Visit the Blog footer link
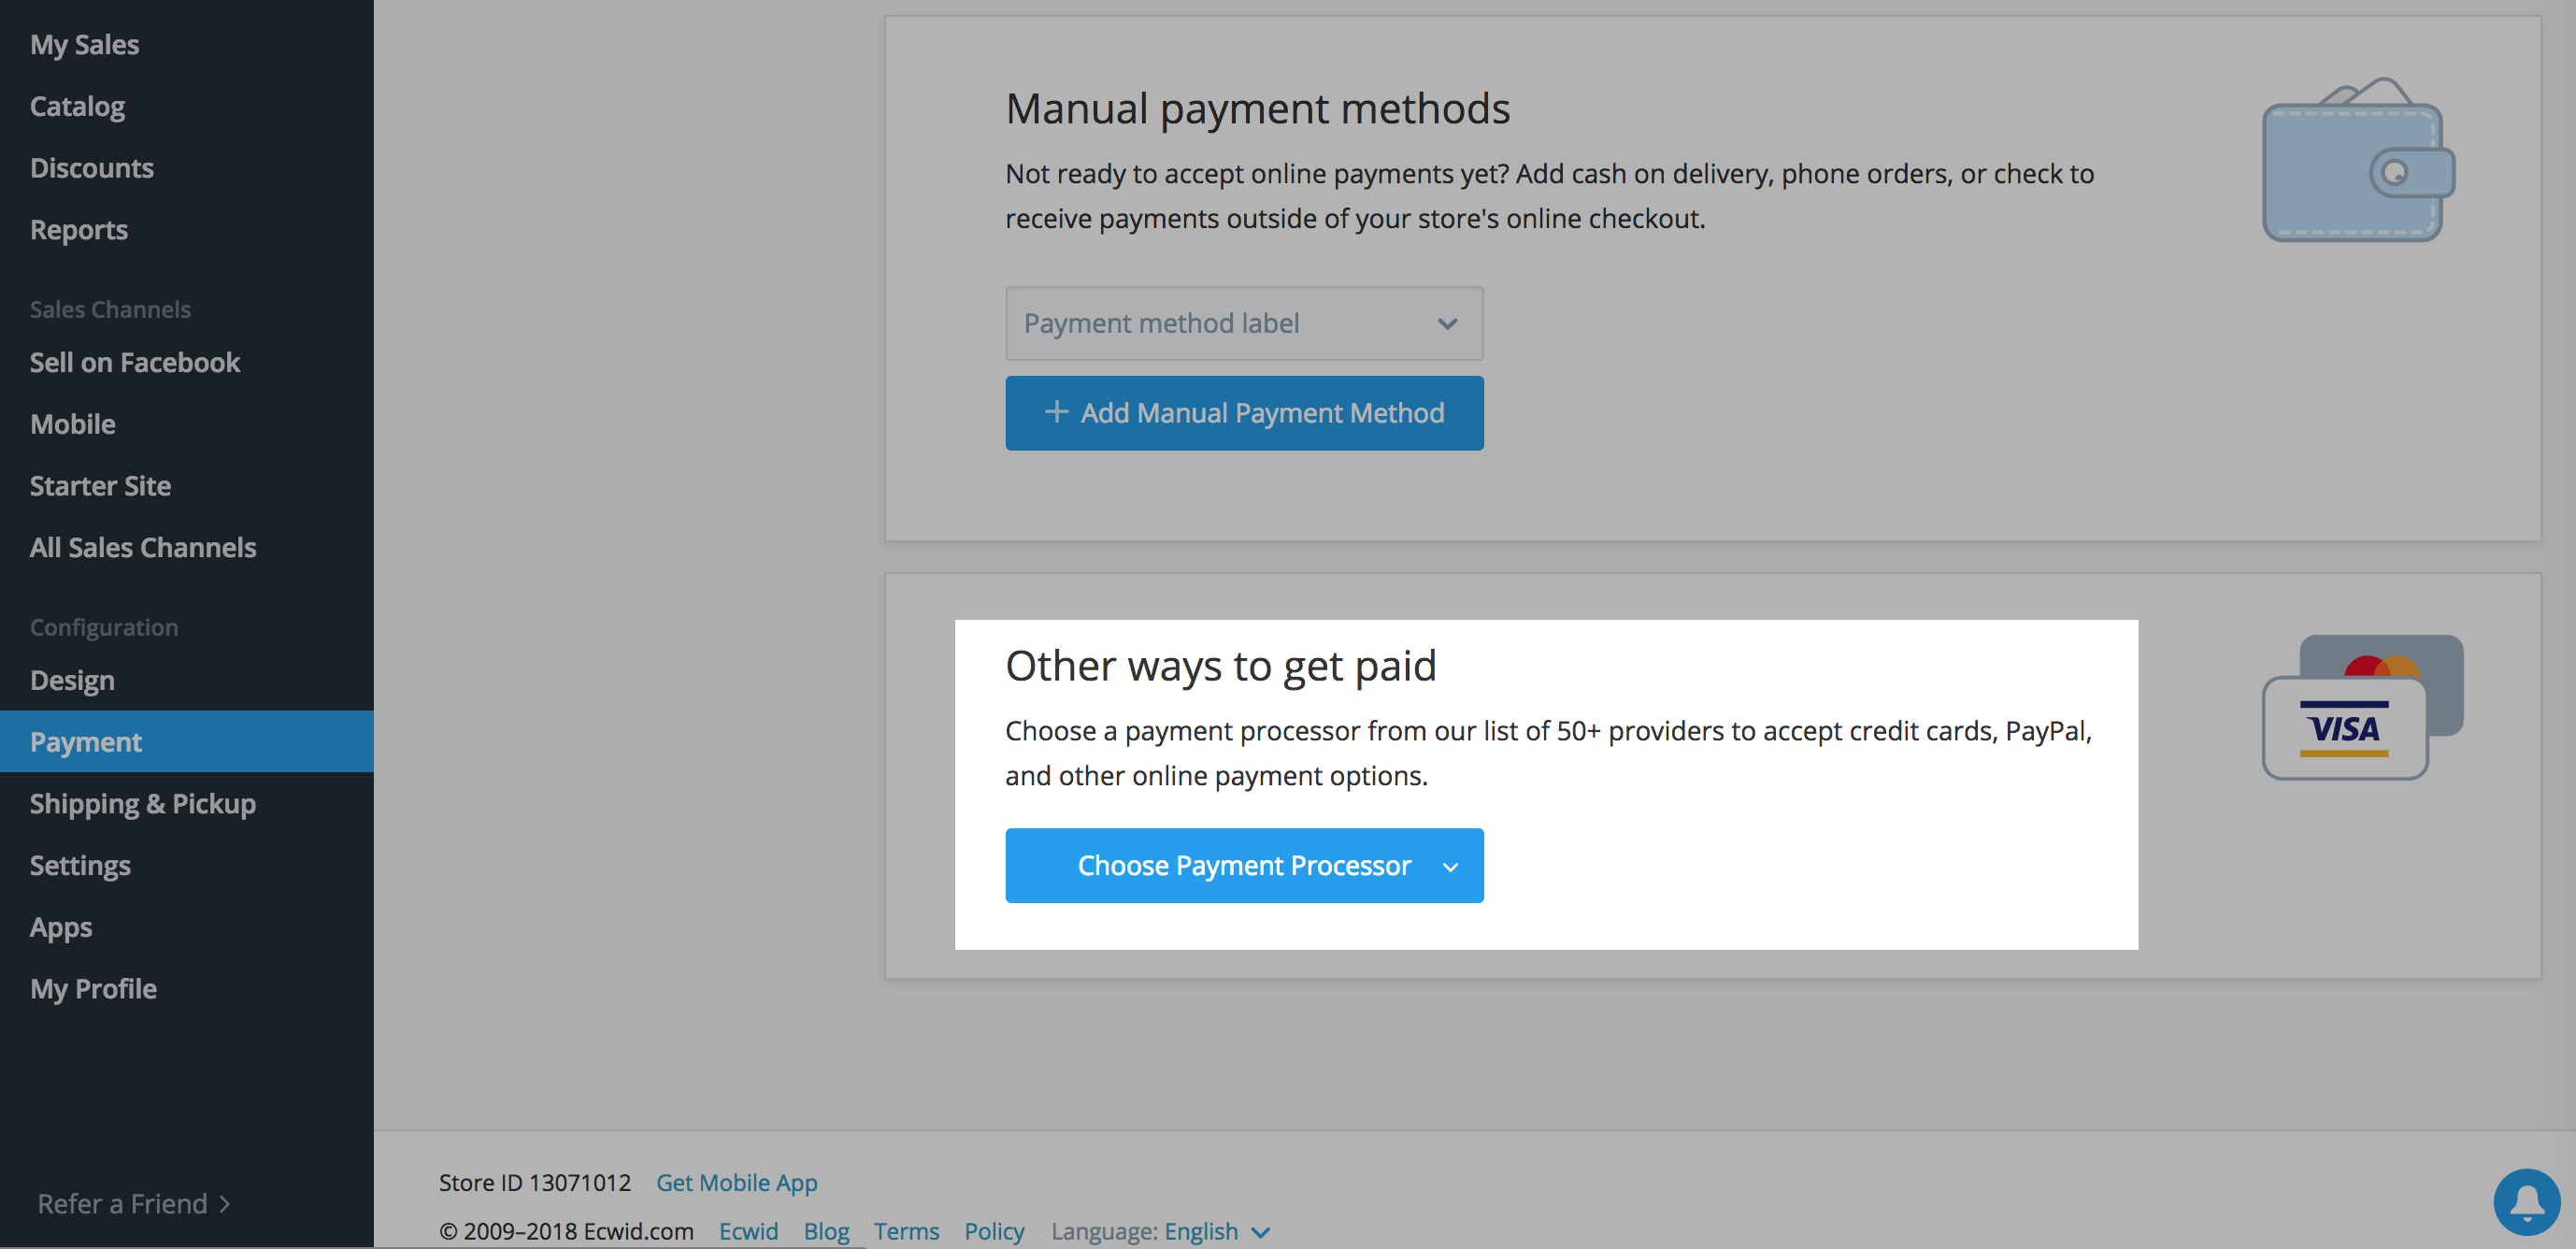The width and height of the screenshot is (2576, 1249). (826, 1231)
